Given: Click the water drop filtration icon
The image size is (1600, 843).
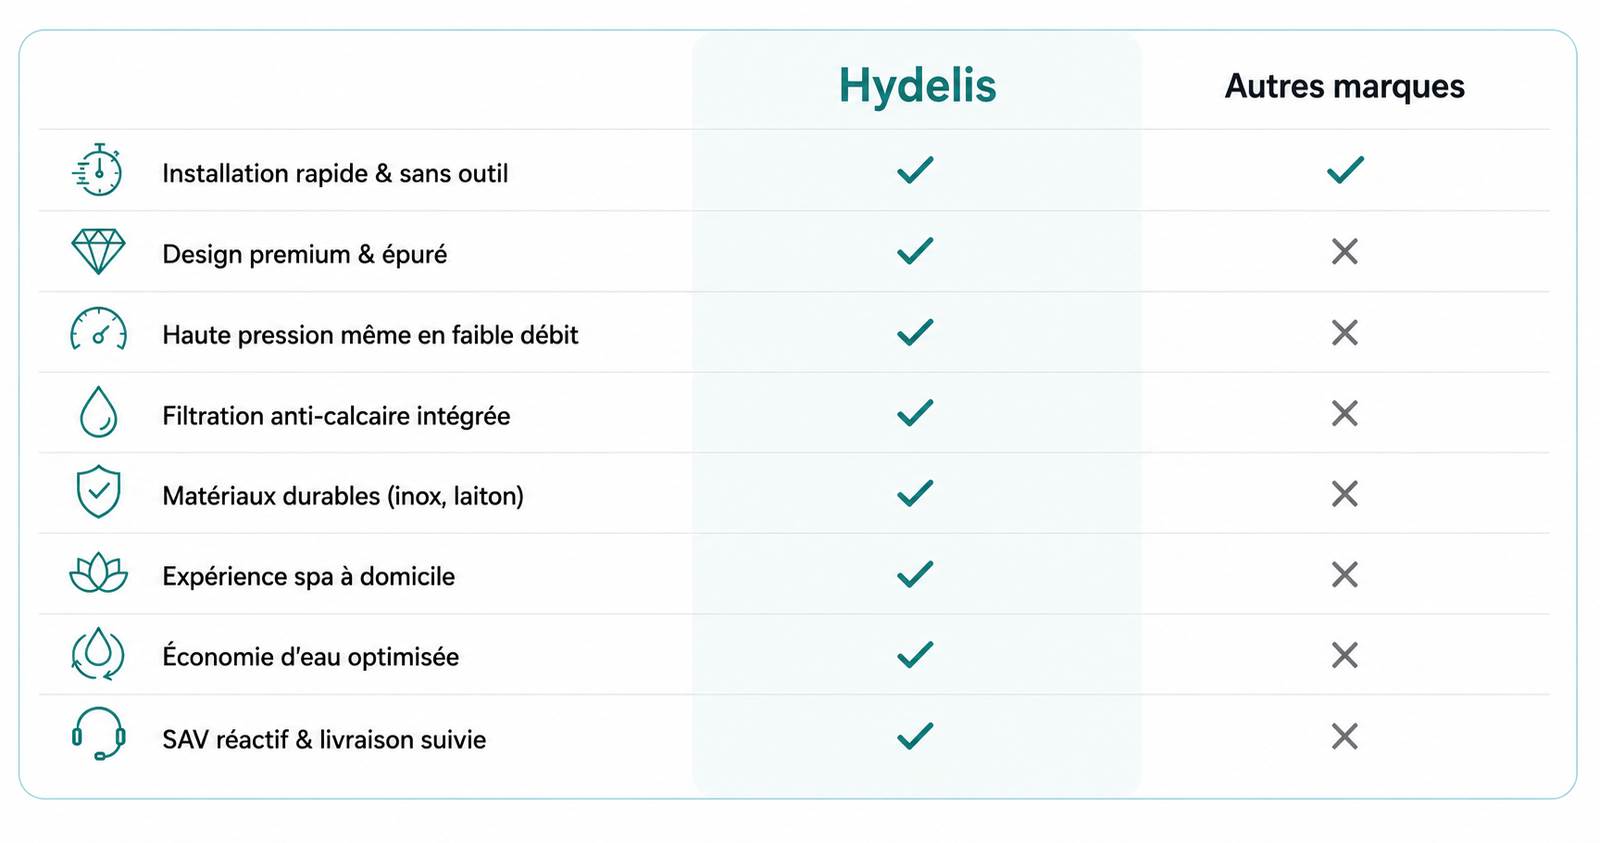Looking at the screenshot, I should 98,412.
